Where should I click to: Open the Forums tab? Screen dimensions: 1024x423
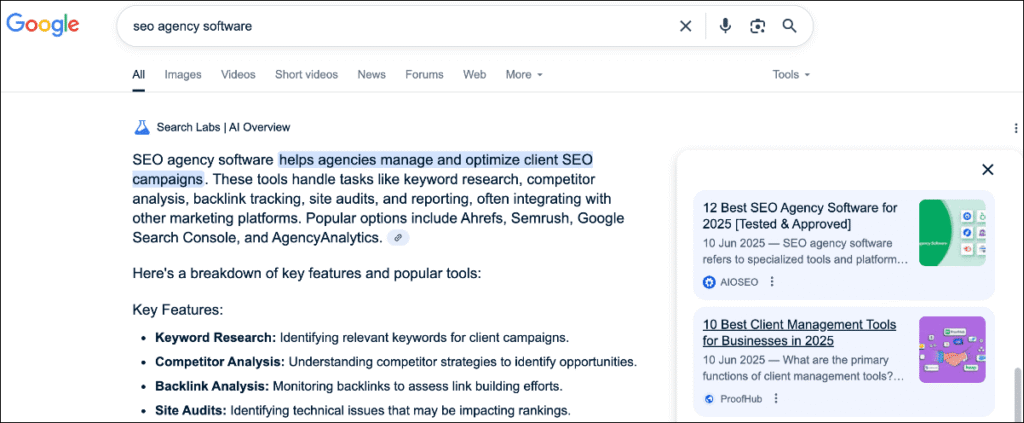424,74
